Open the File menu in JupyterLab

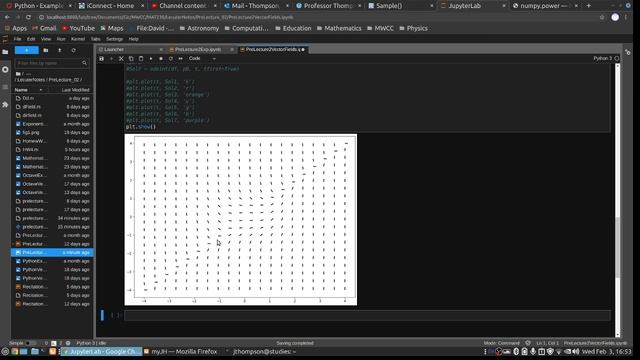point(18,39)
